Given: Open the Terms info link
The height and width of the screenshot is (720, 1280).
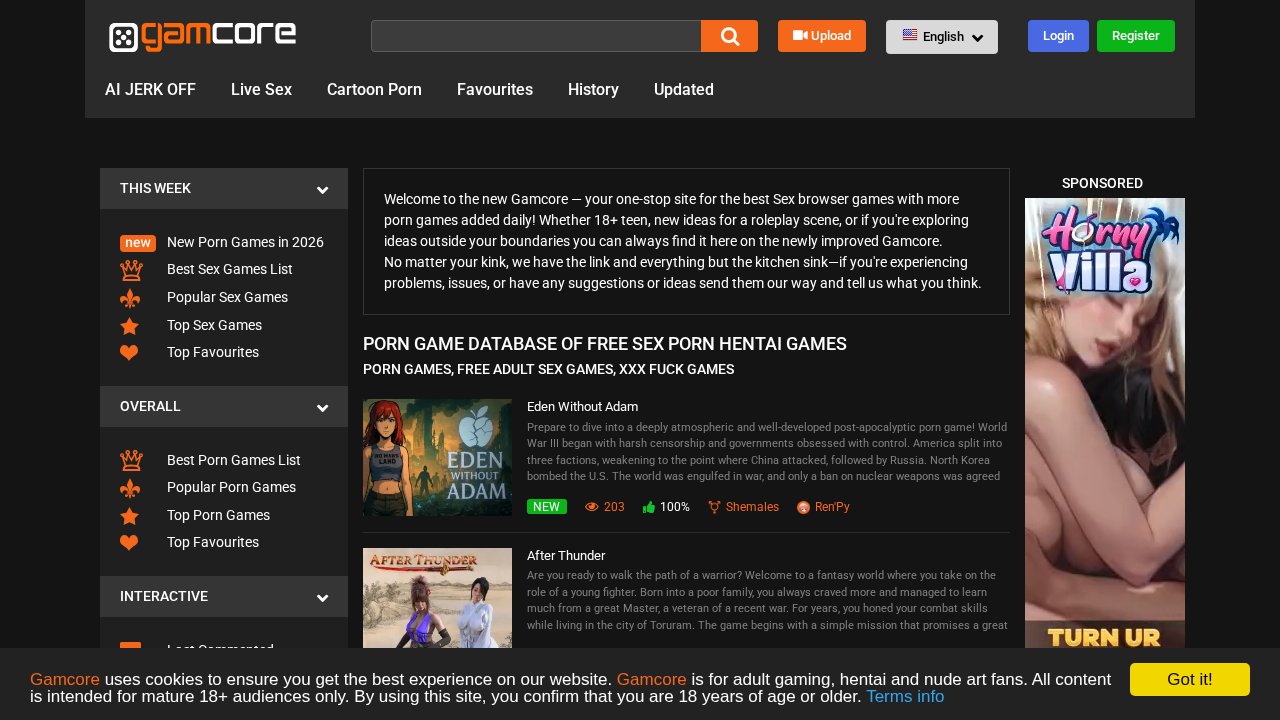Looking at the screenshot, I should [905, 697].
